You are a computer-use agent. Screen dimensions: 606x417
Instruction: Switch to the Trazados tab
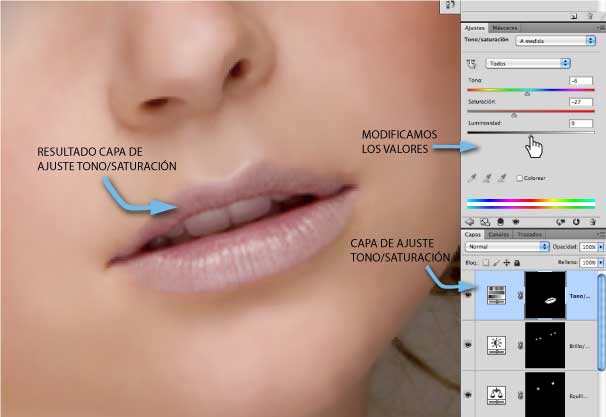pyautogui.click(x=529, y=235)
